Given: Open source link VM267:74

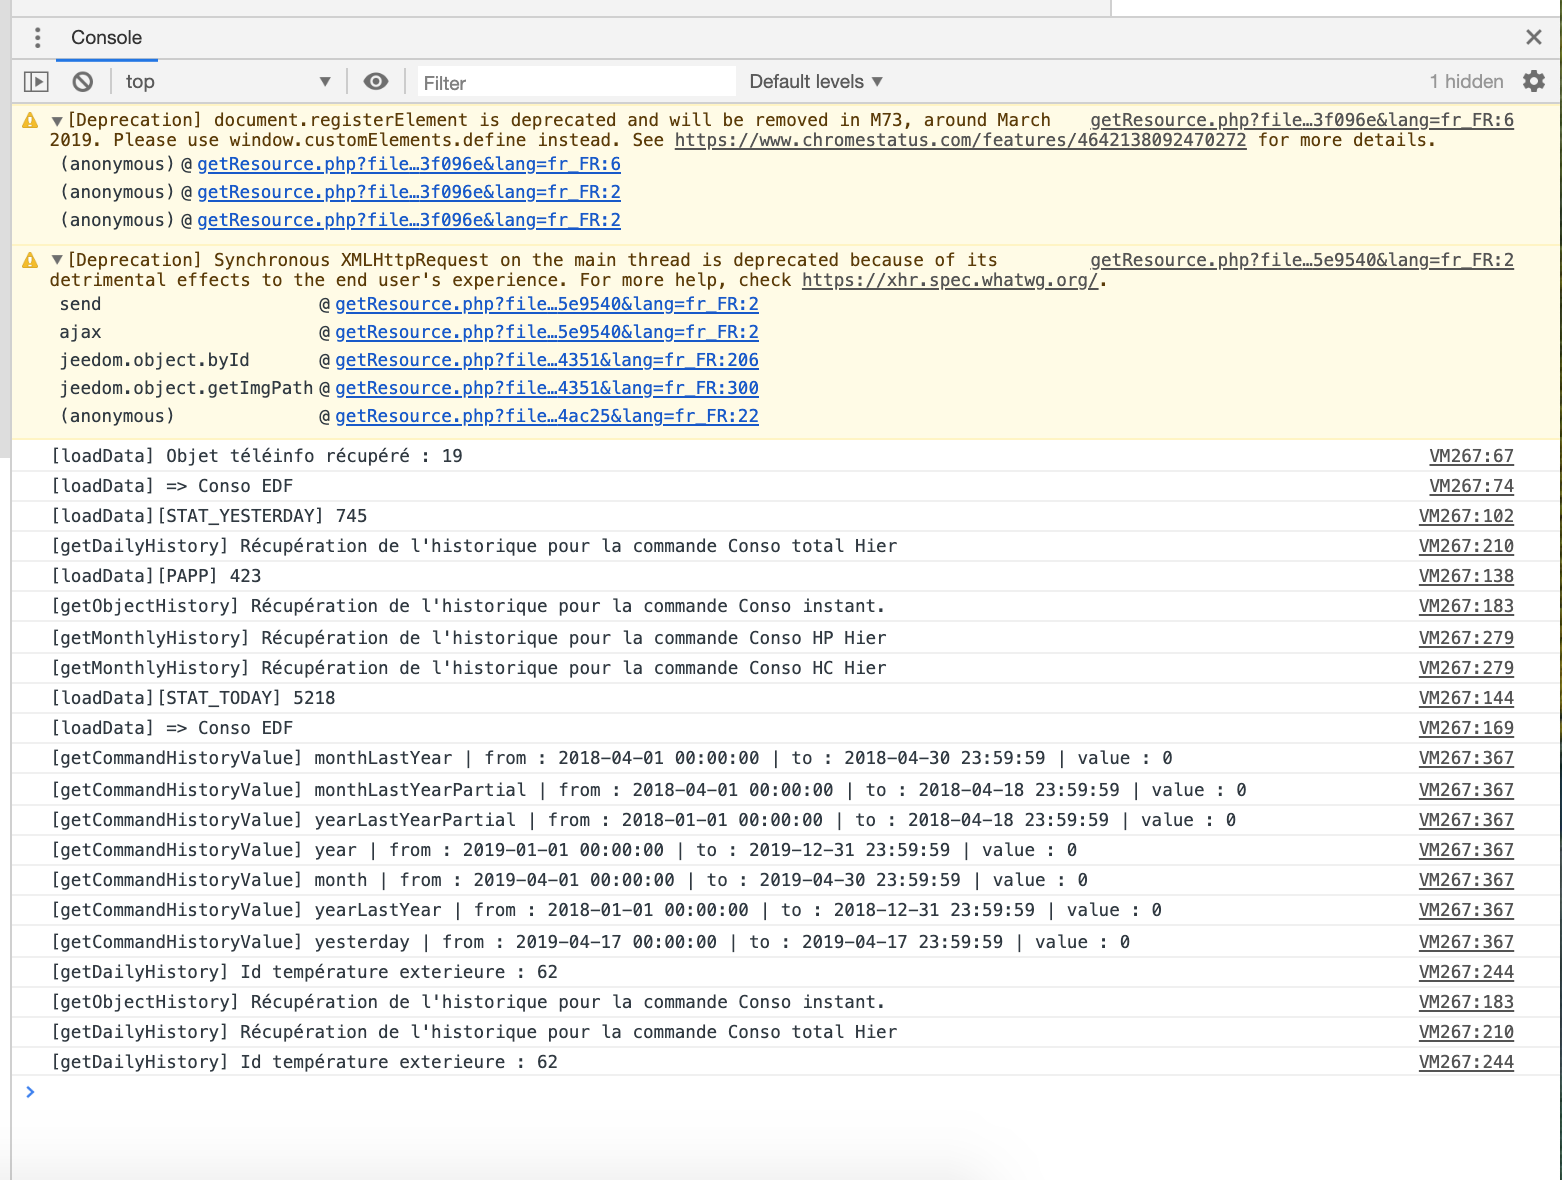Looking at the screenshot, I should (x=1471, y=486).
